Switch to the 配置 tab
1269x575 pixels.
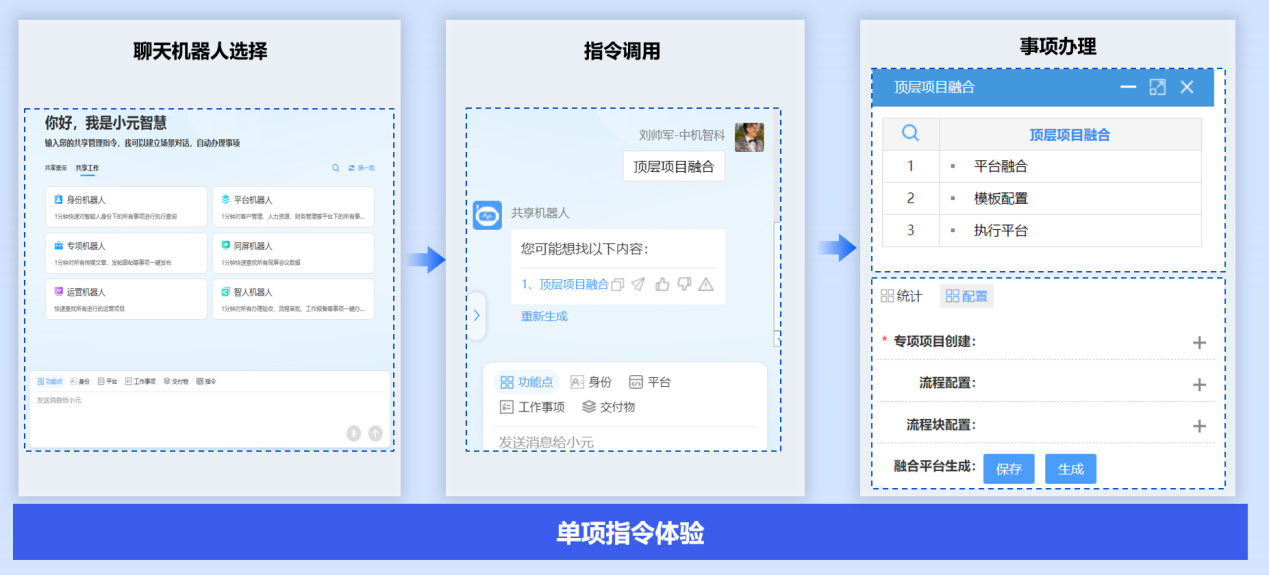(x=966, y=296)
